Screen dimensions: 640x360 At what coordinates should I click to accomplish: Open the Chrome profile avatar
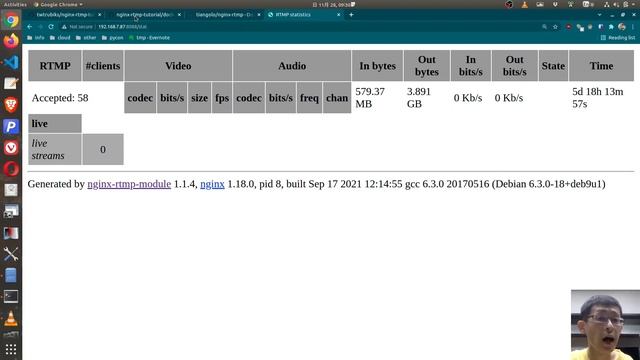(622, 27)
